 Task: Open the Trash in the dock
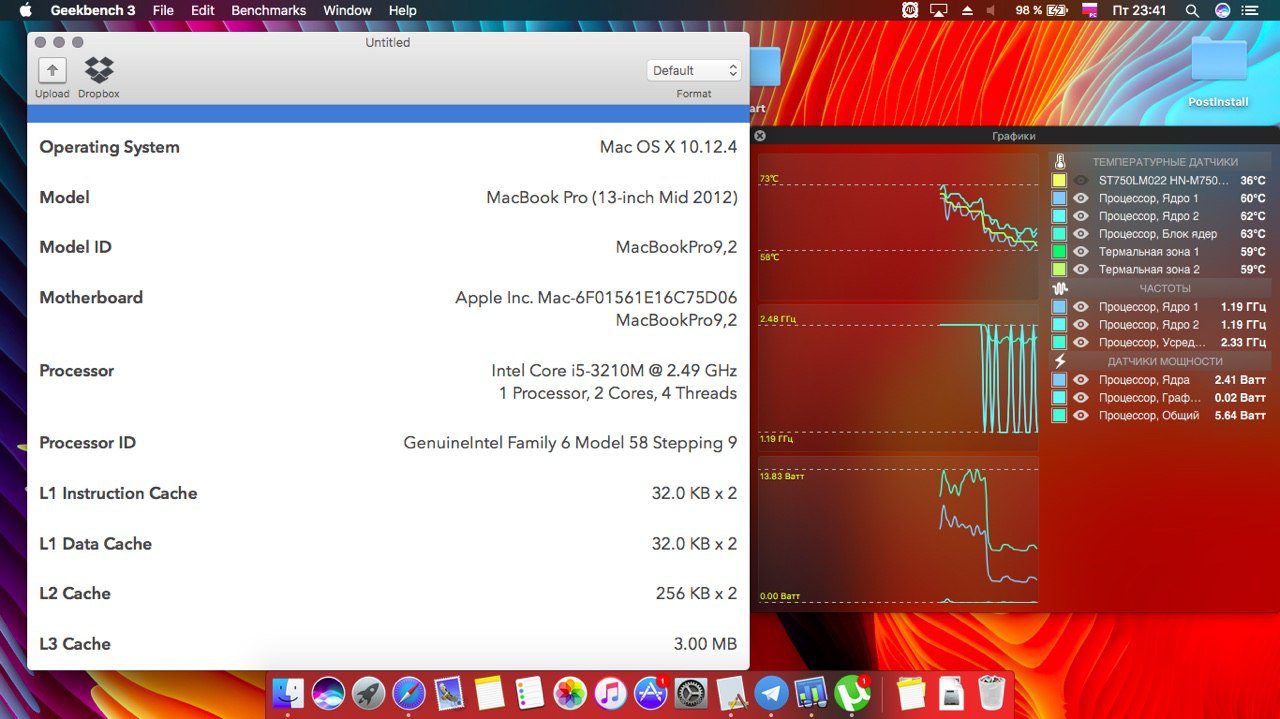991,692
